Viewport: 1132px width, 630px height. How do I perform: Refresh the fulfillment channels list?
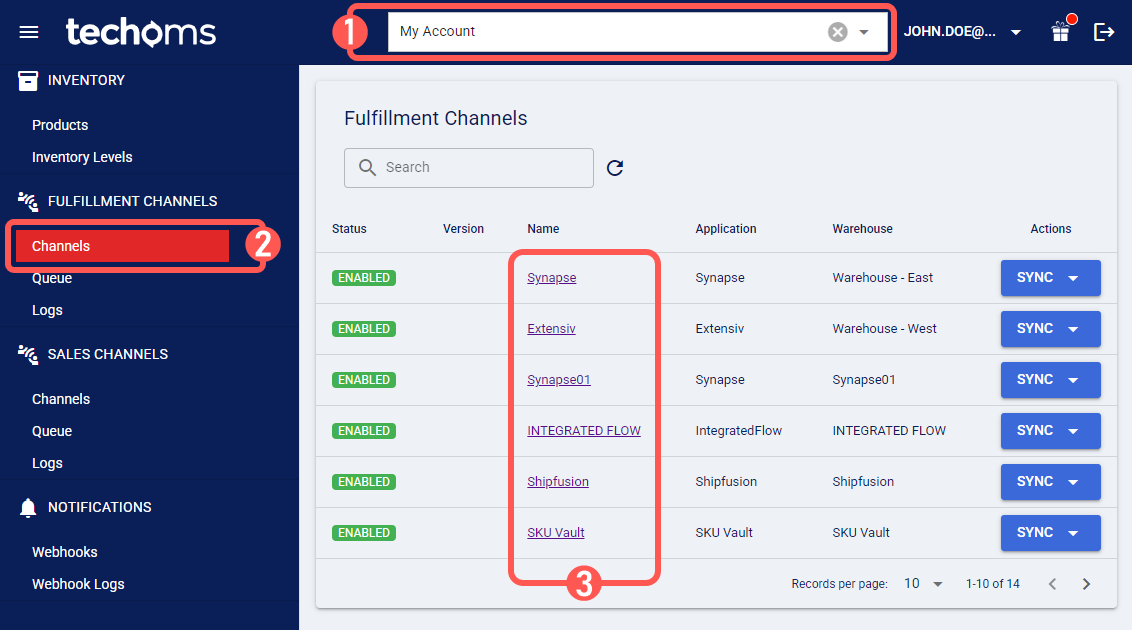[x=615, y=168]
